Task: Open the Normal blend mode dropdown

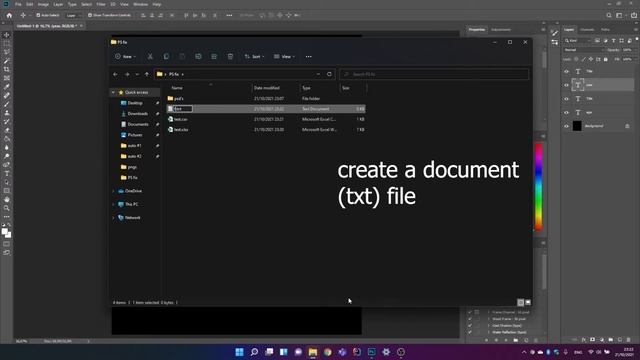Action: coord(583,50)
